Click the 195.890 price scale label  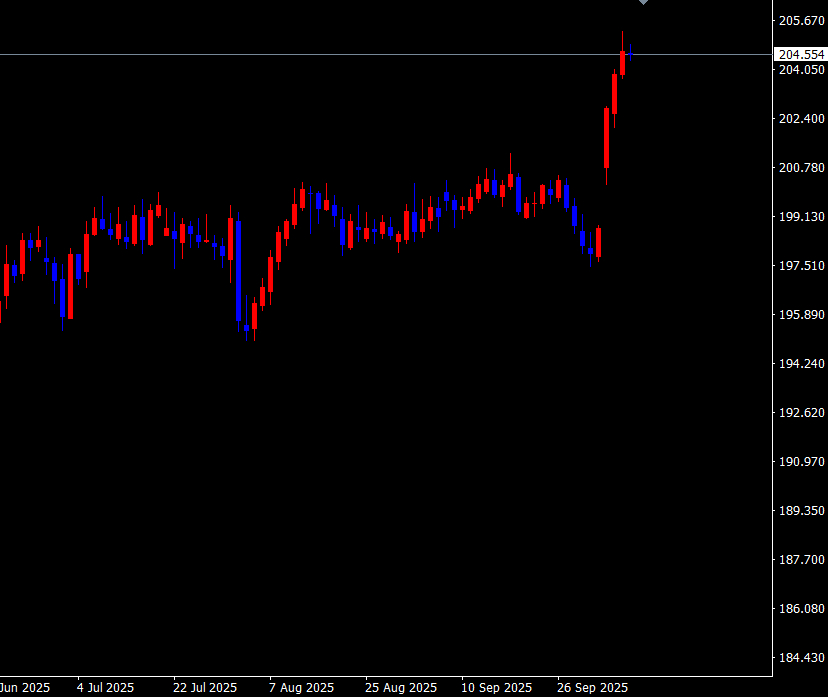pos(802,315)
